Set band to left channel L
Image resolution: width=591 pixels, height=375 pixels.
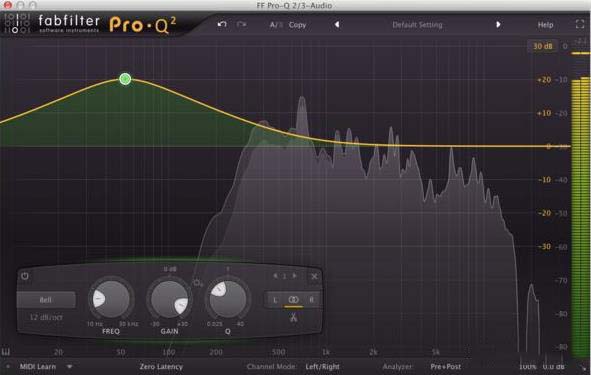(x=275, y=300)
